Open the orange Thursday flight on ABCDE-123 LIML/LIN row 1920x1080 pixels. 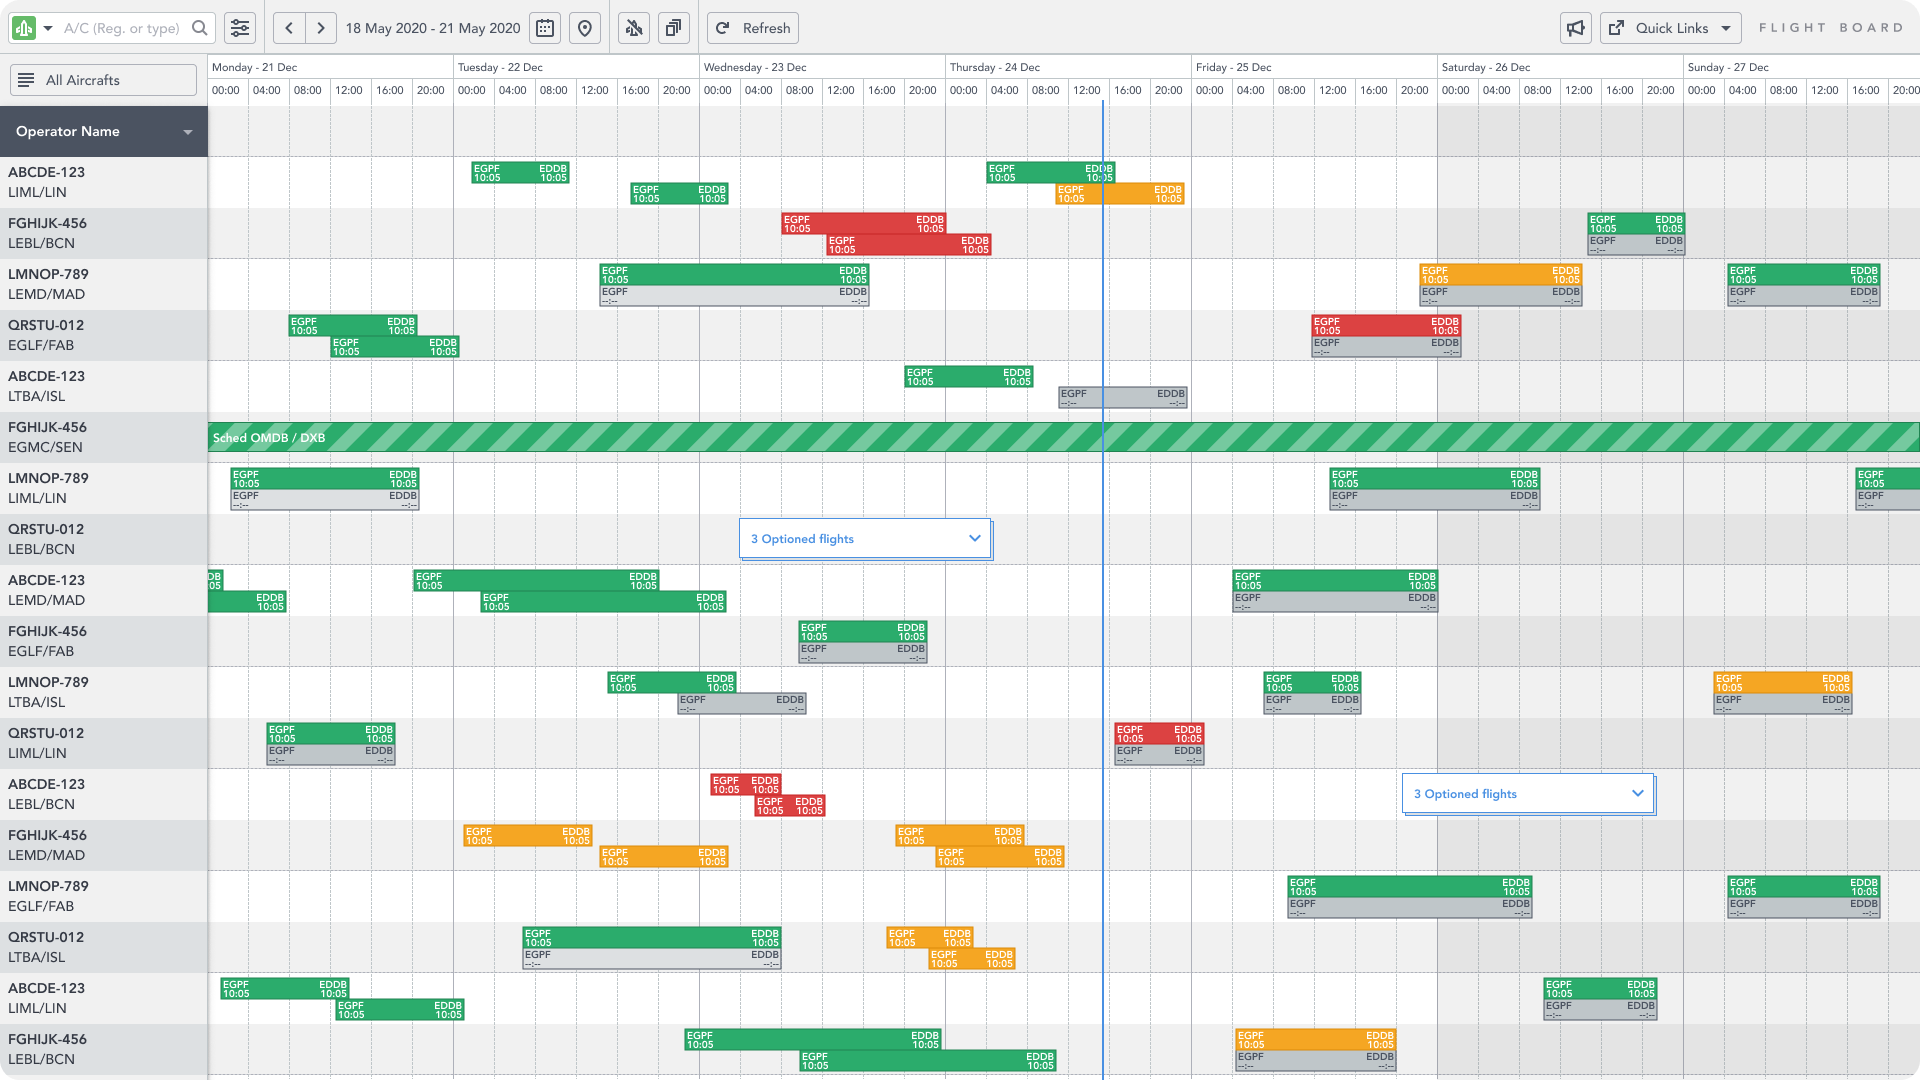point(1120,194)
